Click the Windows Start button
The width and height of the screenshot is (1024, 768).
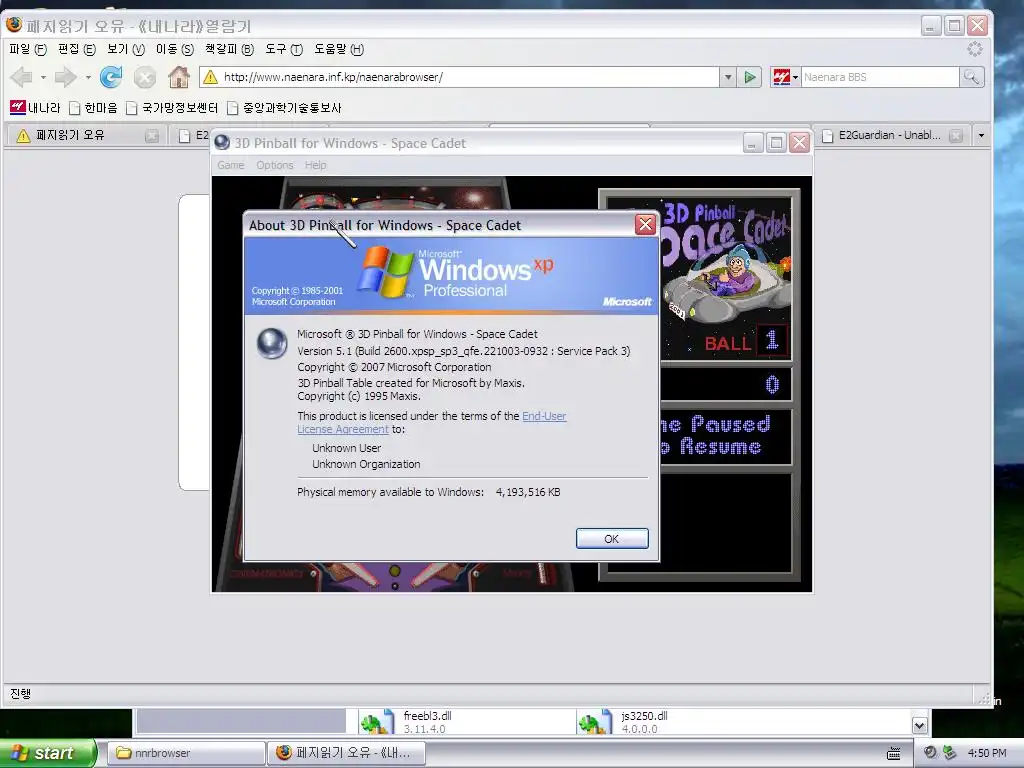tap(47, 753)
